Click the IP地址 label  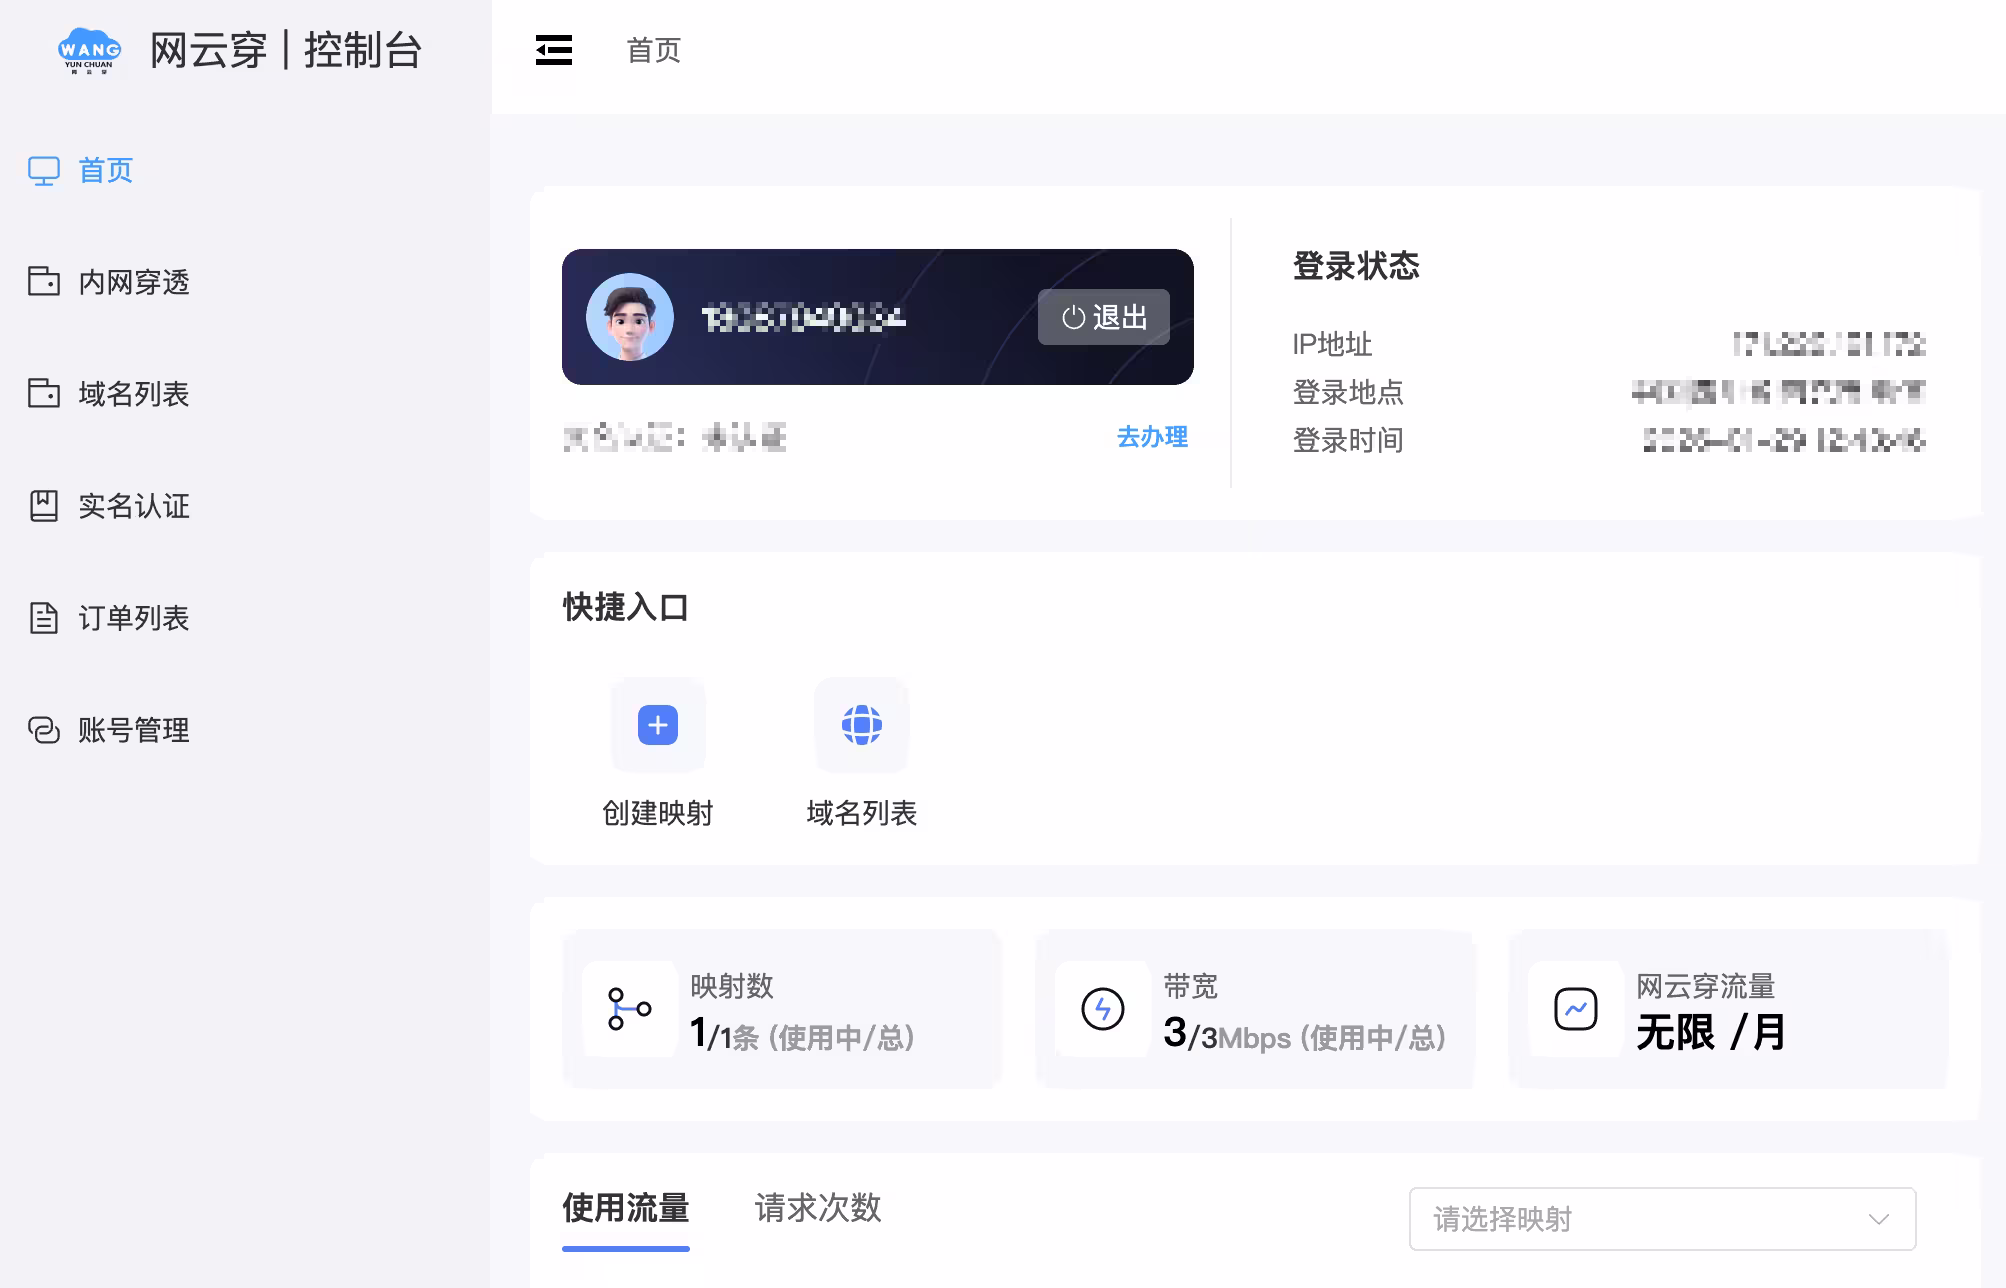1332,344
